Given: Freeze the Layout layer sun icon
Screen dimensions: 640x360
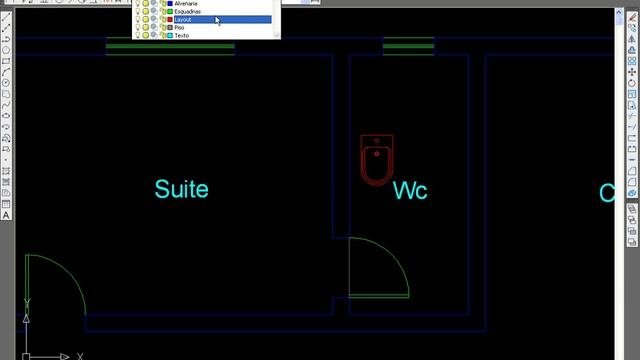Looking at the screenshot, I should point(145,19).
